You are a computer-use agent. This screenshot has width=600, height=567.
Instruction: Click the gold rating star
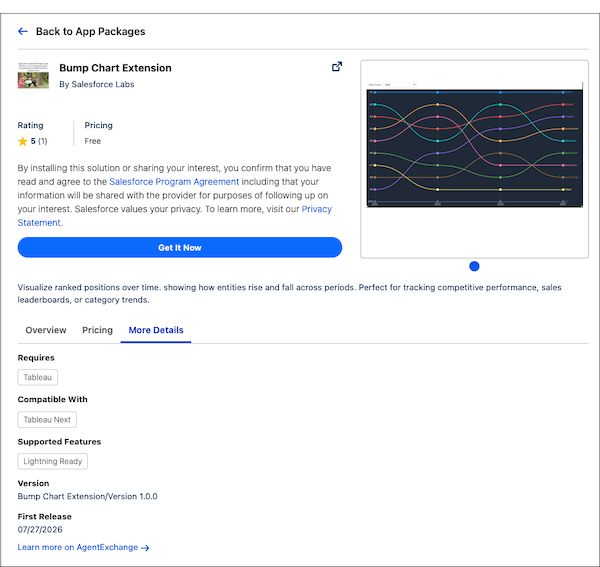pyautogui.click(x=23, y=142)
